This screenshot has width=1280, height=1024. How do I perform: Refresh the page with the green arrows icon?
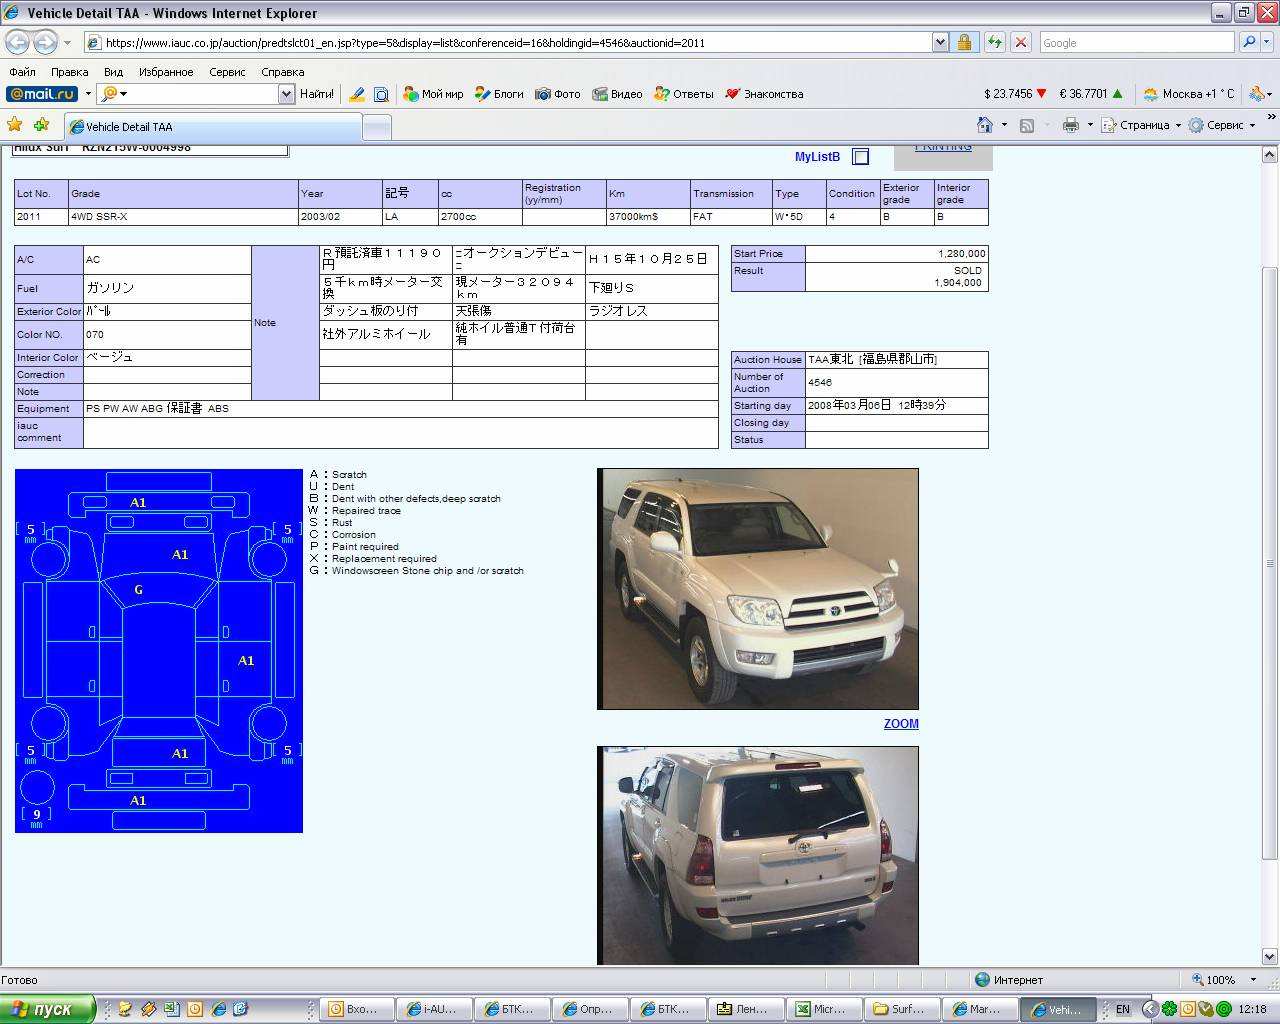(x=995, y=42)
